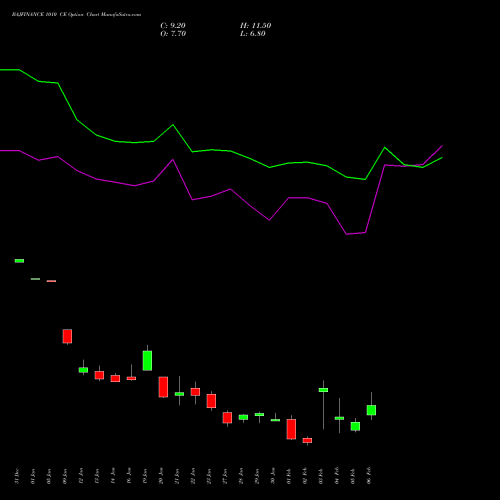Viewport: 500px width, 500px height.
Task: Click the BAJFINANCE CE Option chart title
Action: [x=76, y=15]
